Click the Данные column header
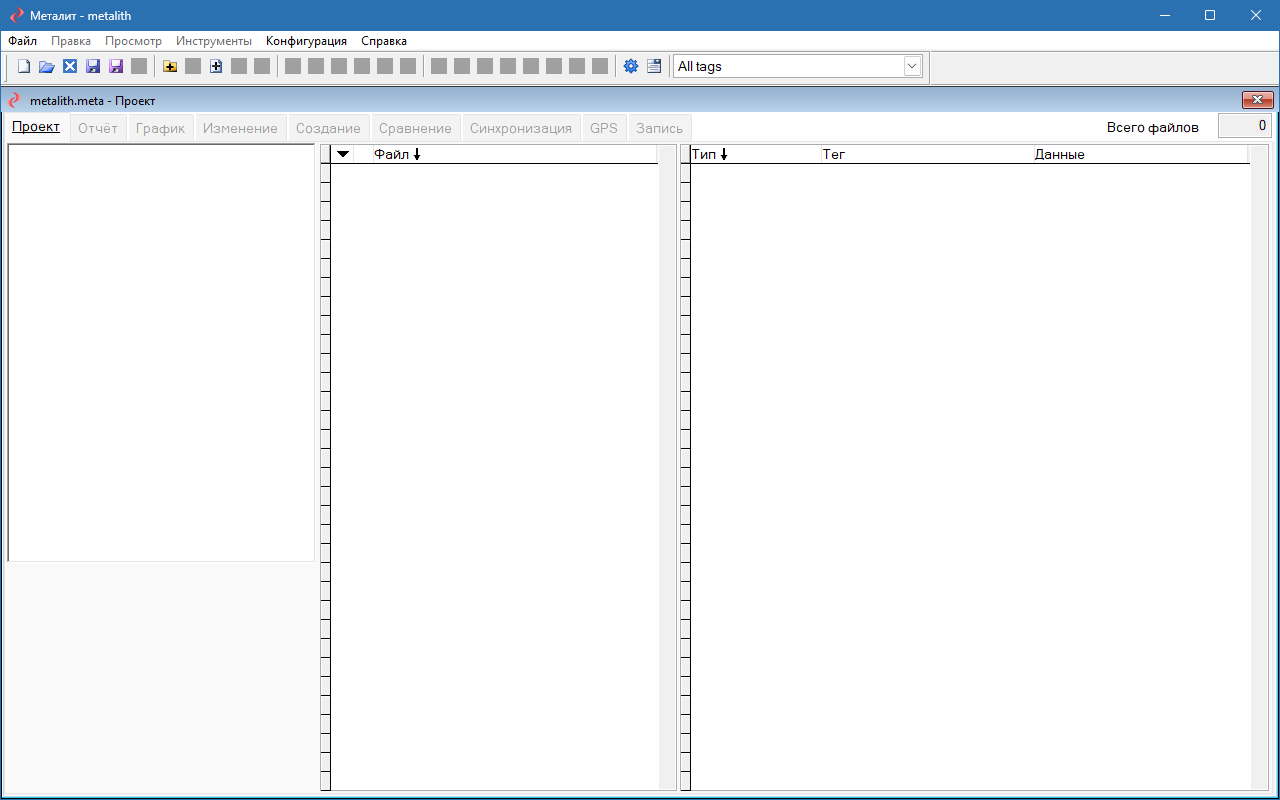 point(1059,154)
